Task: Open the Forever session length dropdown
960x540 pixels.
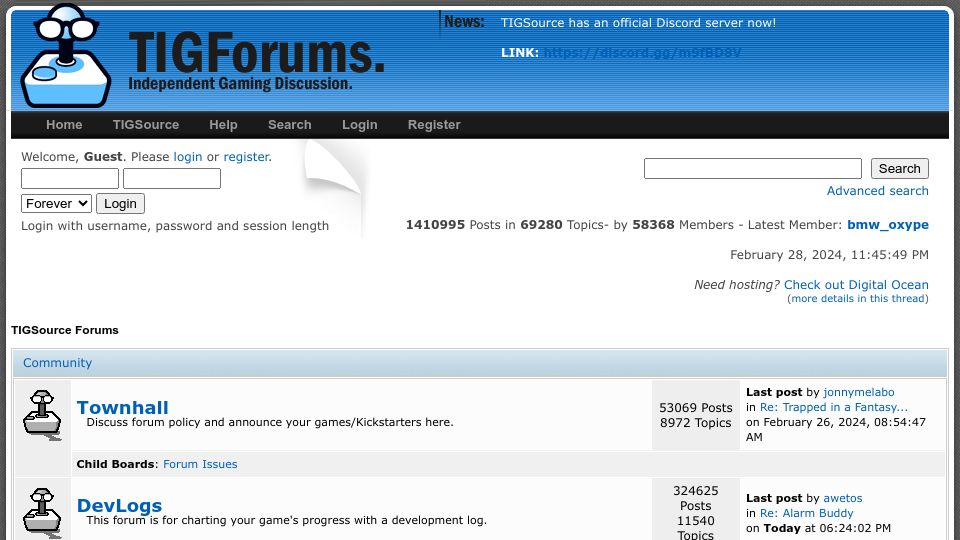Action: (56, 203)
